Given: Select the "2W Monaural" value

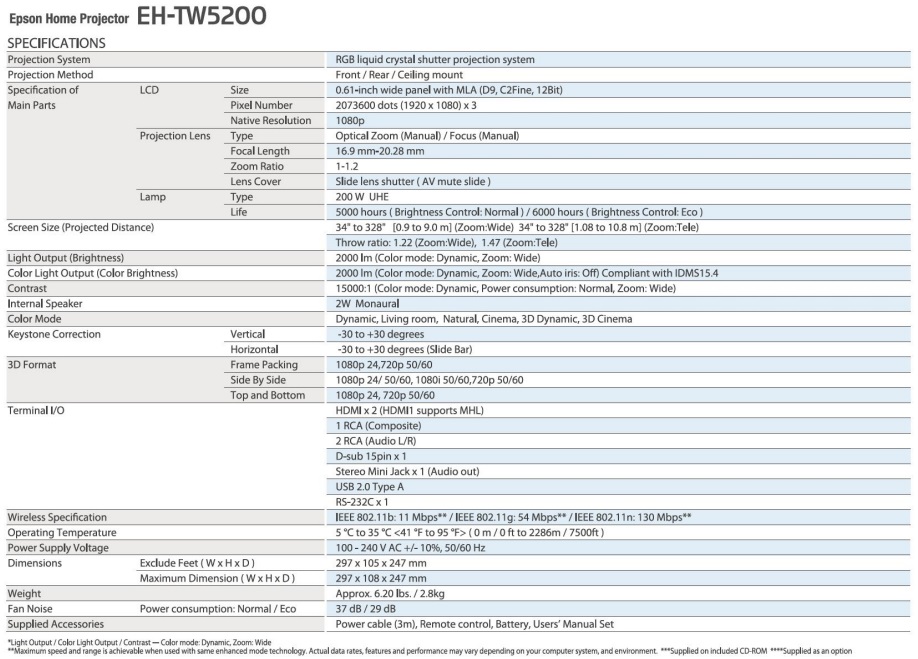Looking at the screenshot, I should click(367, 303).
